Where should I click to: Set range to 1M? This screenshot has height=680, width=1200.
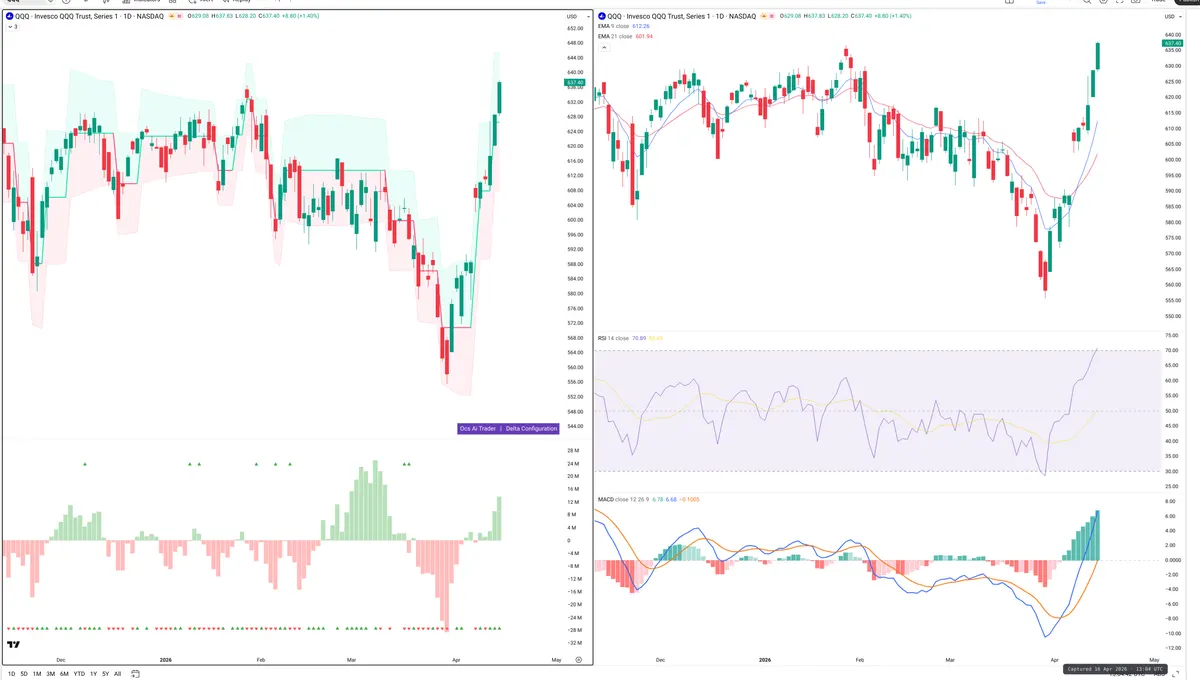click(37, 674)
